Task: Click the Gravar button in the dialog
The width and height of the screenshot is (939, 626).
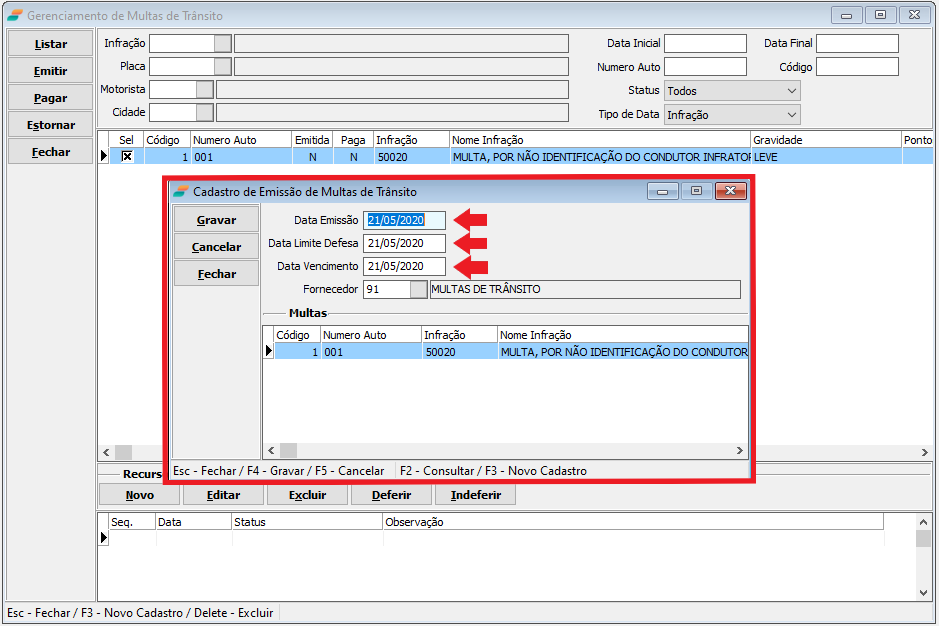Action: [216, 219]
